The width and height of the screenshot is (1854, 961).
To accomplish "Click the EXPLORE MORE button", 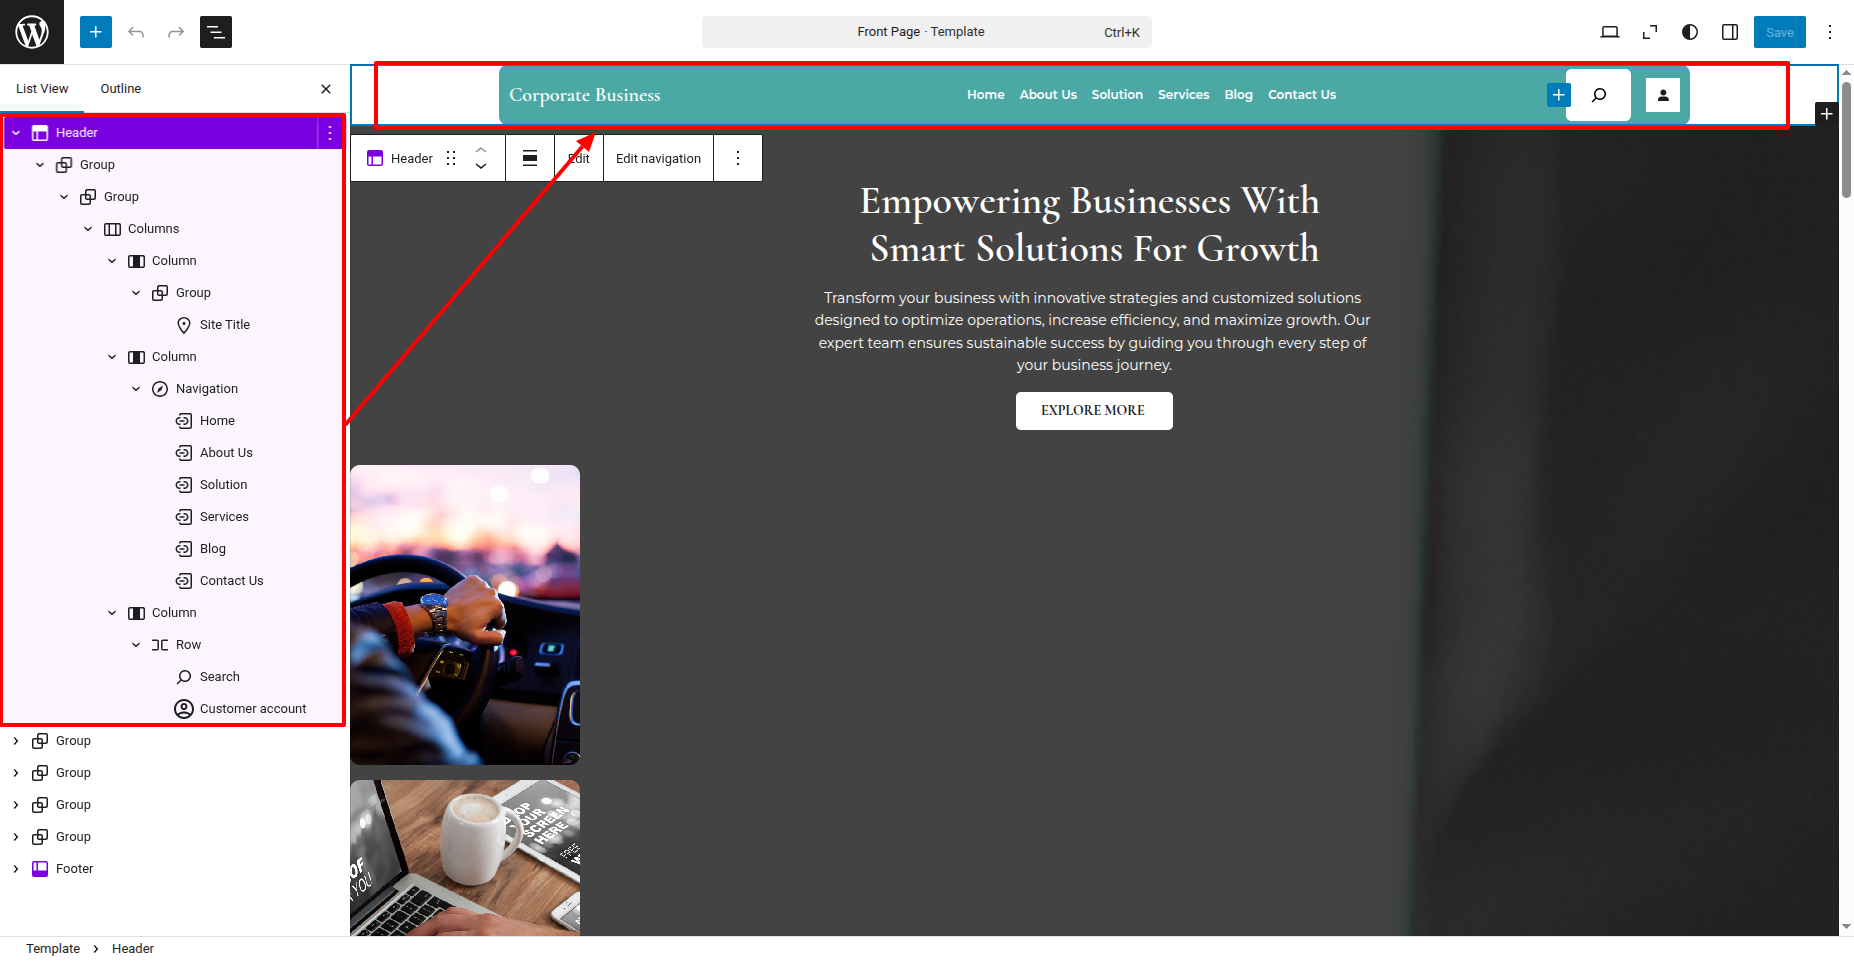I will click(1094, 411).
